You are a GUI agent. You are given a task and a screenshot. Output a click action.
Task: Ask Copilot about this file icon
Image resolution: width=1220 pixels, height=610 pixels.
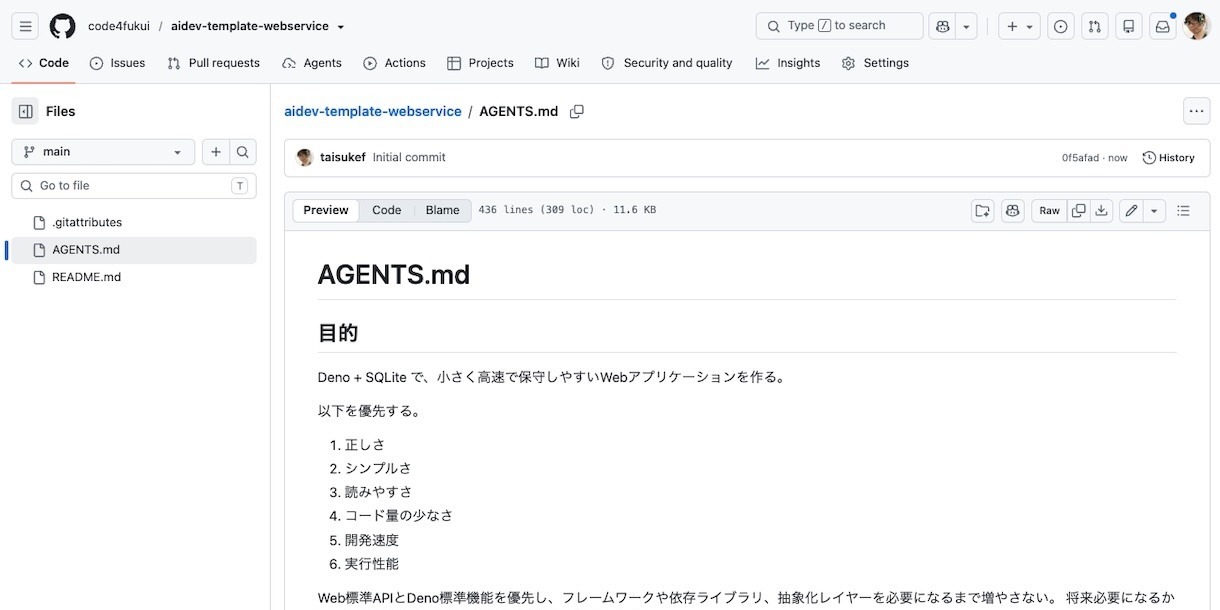pyautogui.click(x=1013, y=210)
